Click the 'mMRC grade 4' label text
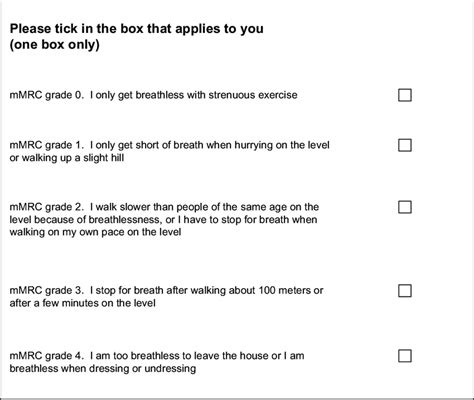The height and width of the screenshot is (400, 474). coord(47,356)
